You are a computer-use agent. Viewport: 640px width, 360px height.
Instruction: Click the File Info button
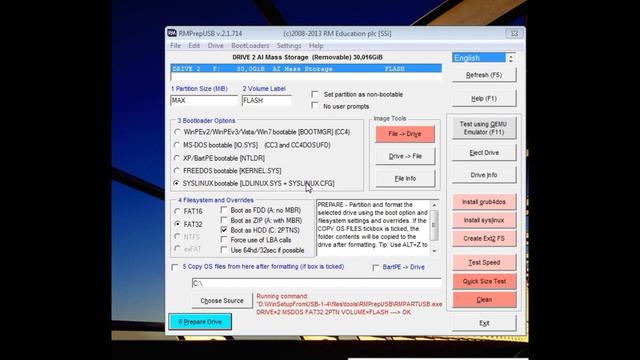pyautogui.click(x=405, y=179)
